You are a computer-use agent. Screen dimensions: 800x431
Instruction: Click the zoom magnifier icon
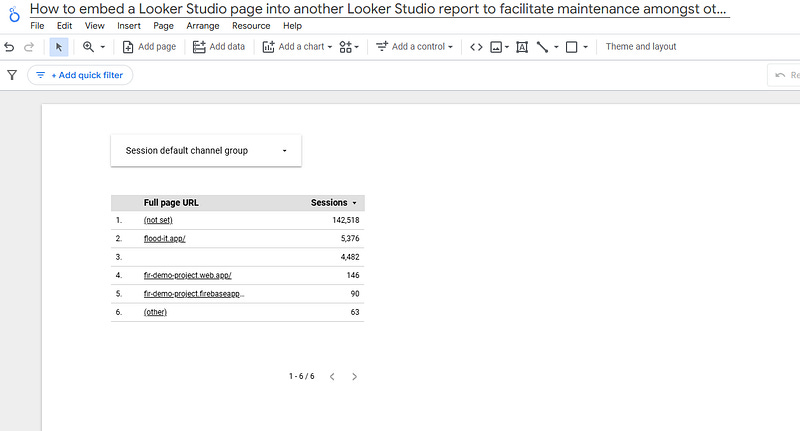click(x=88, y=46)
